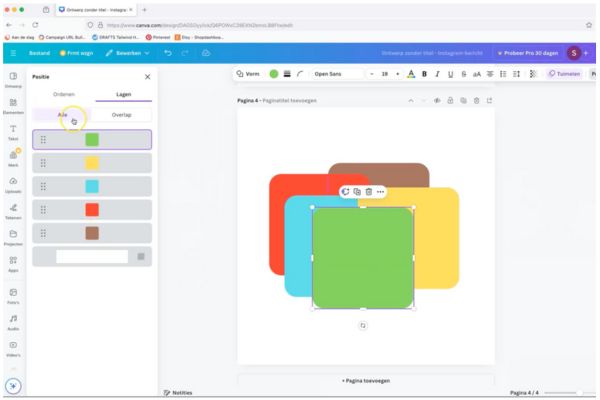Toggle italic formatting
Image resolution: width=600 pixels, height=400 pixels.
pos(437,74)
